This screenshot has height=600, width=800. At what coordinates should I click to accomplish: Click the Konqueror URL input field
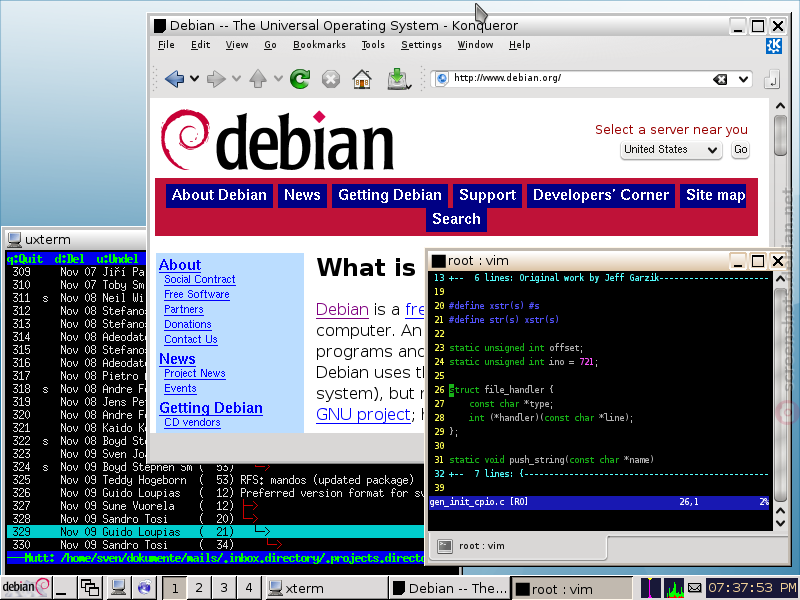coord(580,79)
